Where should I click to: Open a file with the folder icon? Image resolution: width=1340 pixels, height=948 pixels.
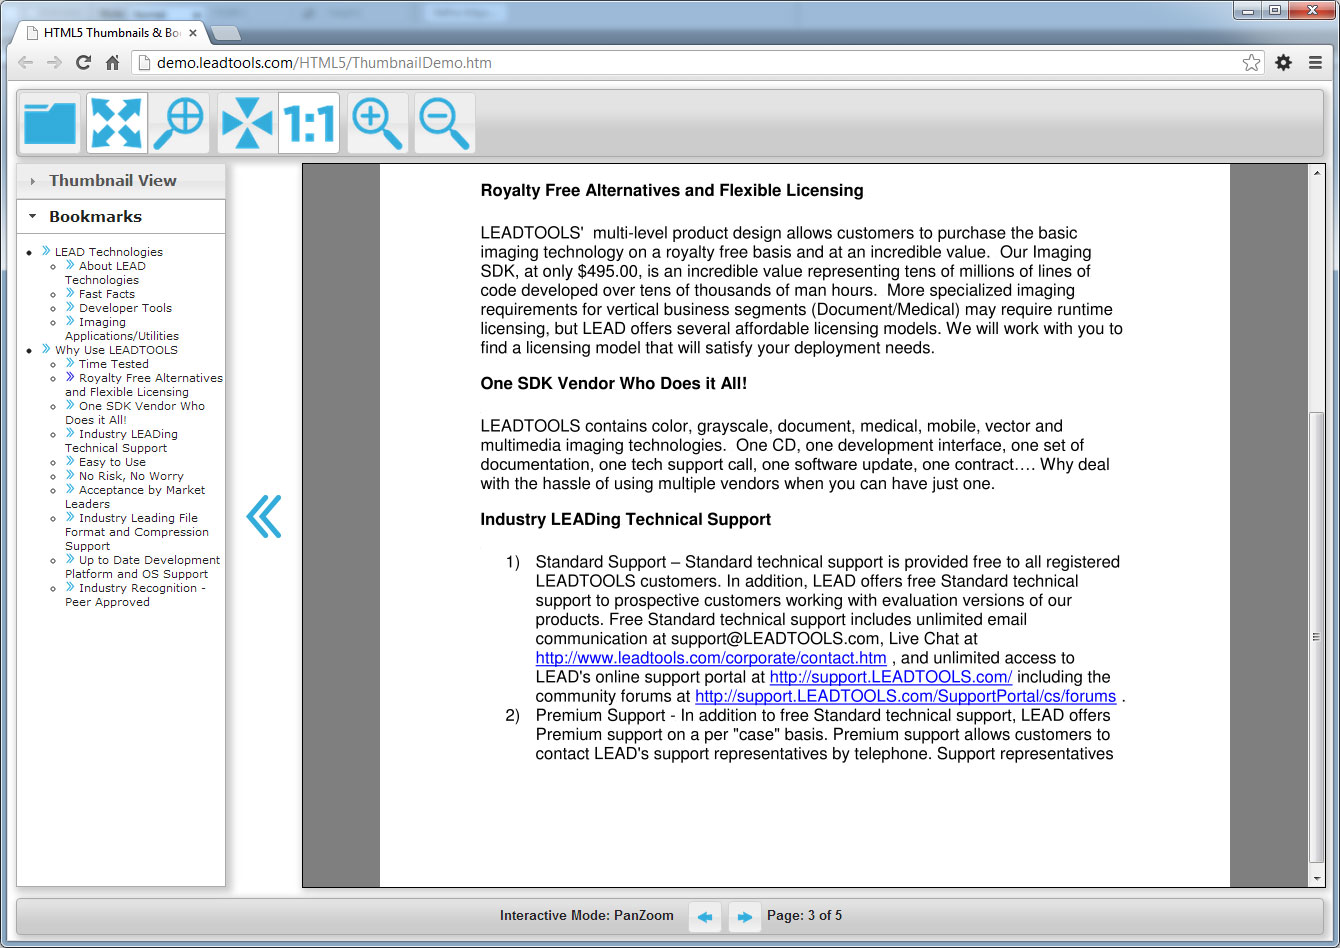pos(50,123)
